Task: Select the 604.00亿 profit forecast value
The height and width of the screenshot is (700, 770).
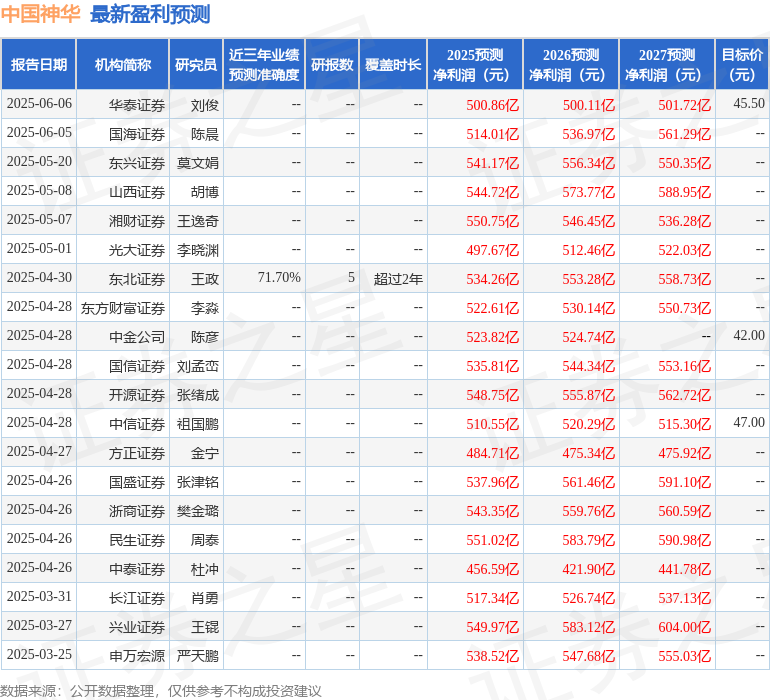Action: tap(685, 627)
